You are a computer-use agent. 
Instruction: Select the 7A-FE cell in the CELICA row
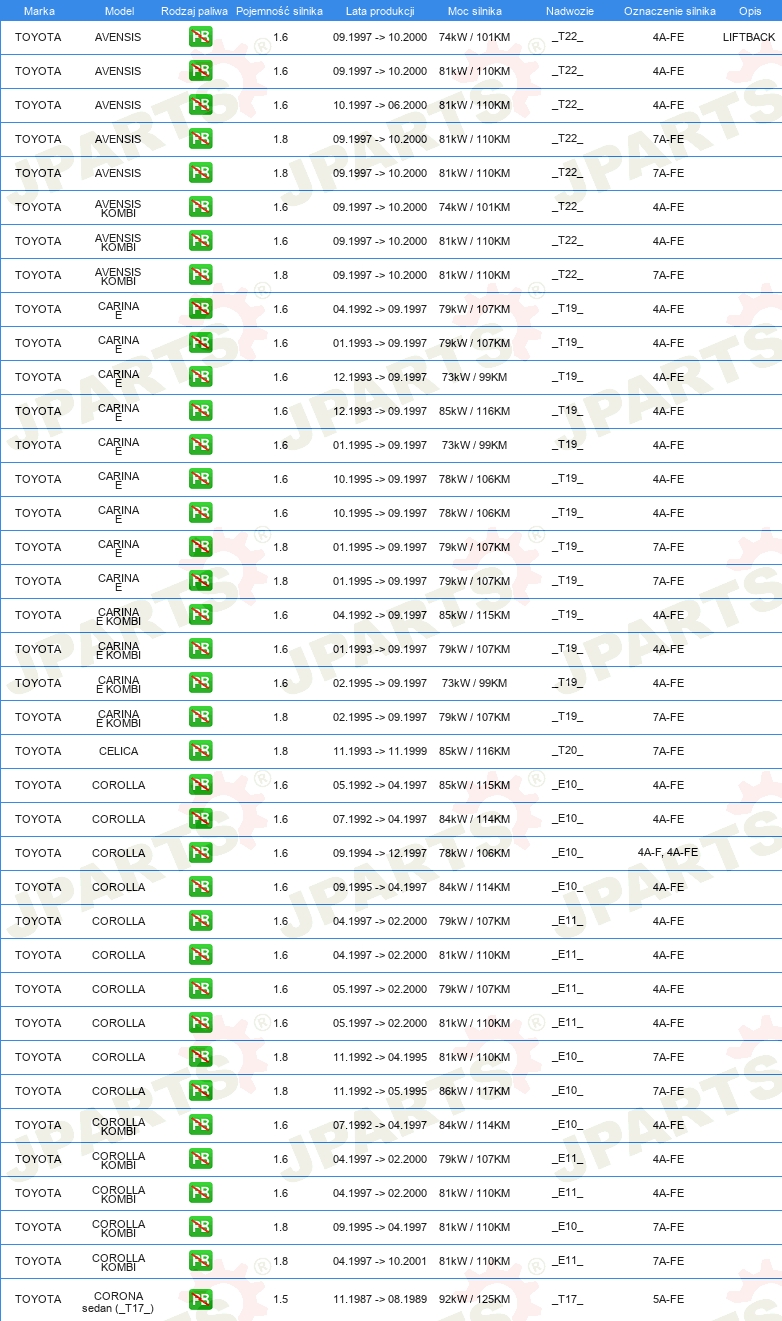(668, 751)
